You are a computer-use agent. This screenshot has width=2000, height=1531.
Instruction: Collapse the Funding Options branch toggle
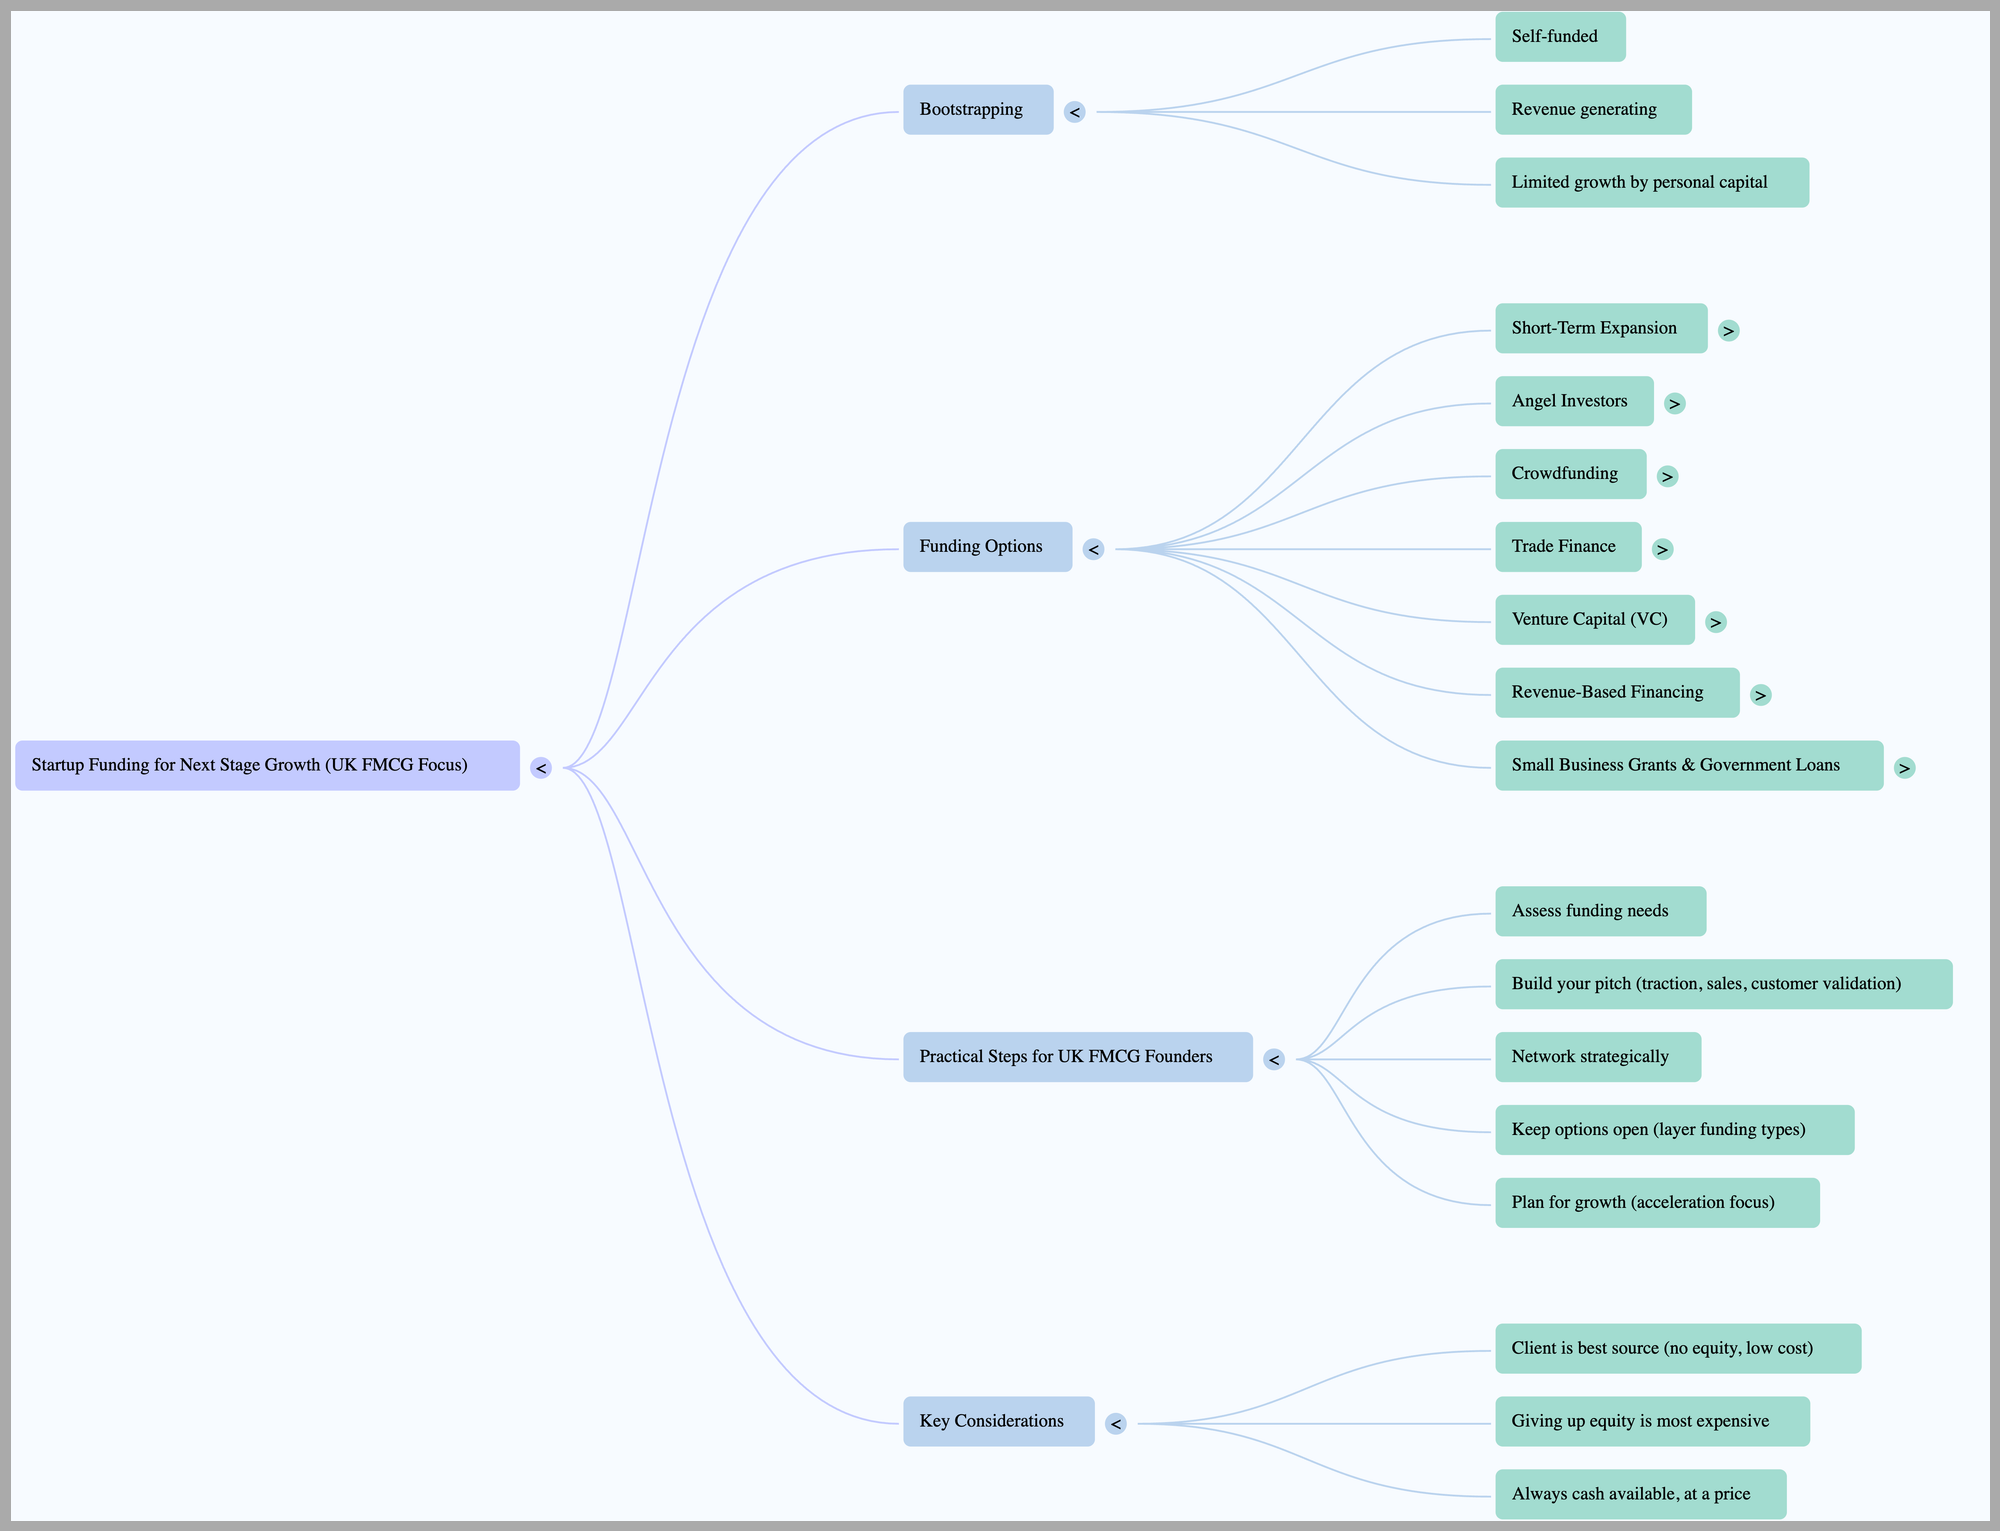(1093, 549)
